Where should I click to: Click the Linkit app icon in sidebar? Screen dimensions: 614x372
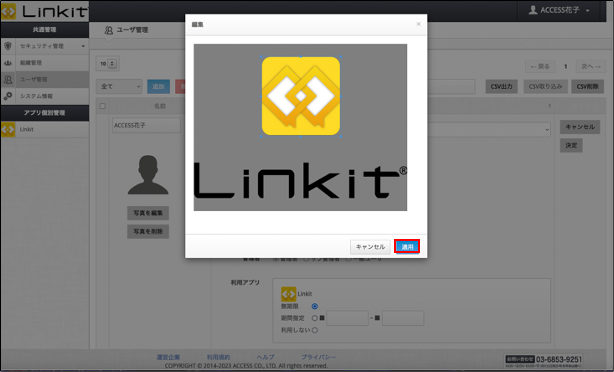(x=8, y=129)
